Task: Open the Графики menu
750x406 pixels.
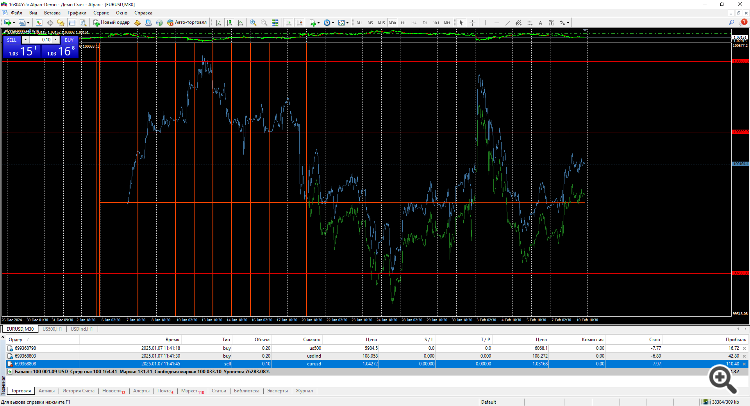Action: [x=77, y=13]
